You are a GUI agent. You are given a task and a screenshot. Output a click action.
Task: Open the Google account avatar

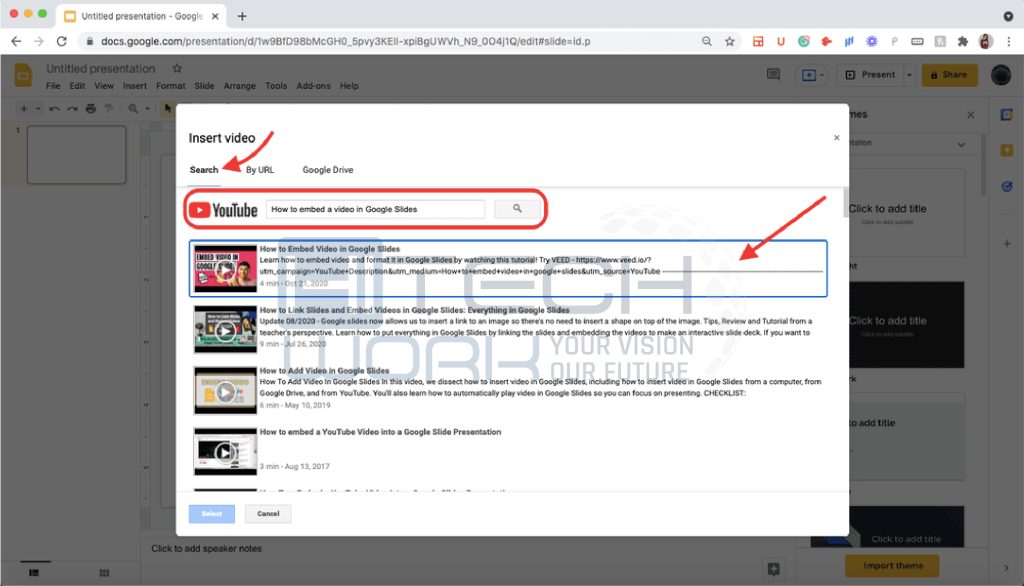(1001, 75)
